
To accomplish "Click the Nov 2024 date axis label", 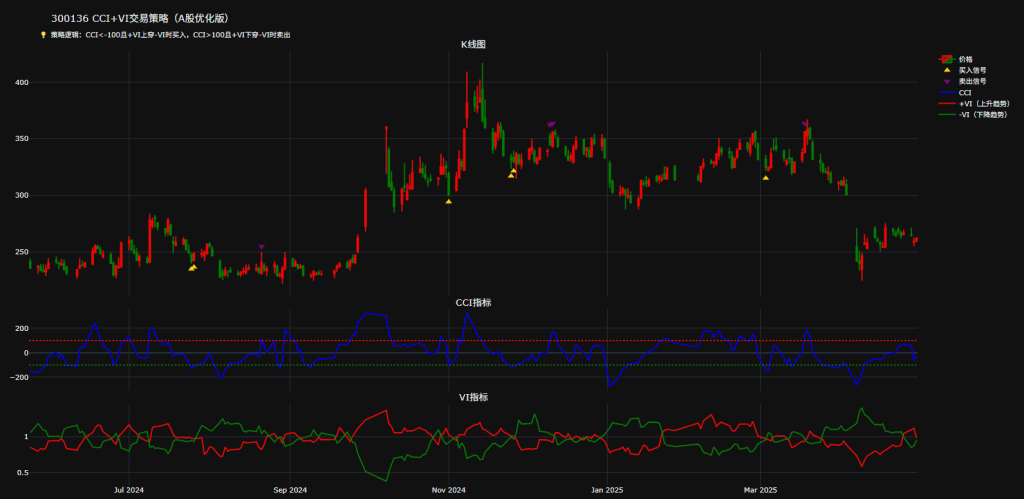I will 449,489.
